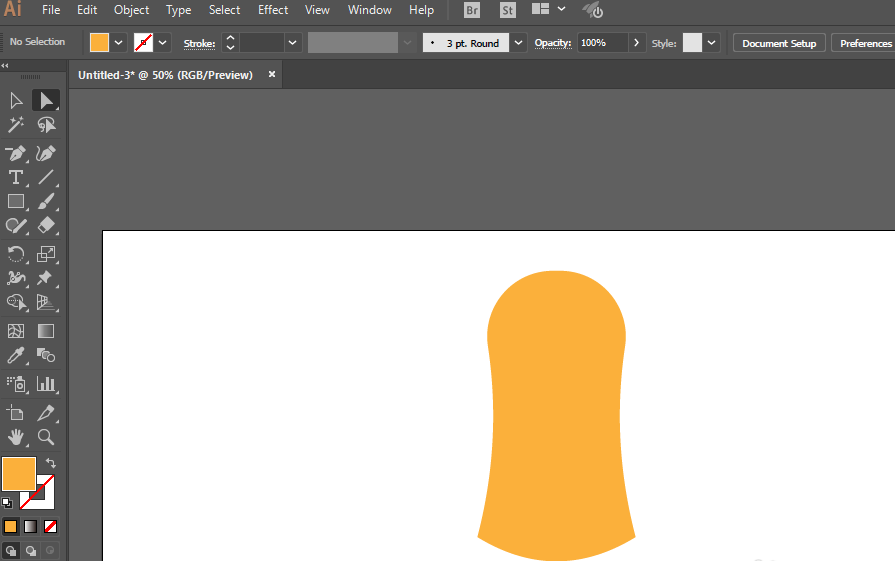Select the Gradient tool
This screenshot has height=561, width=895.
point(46,331)
